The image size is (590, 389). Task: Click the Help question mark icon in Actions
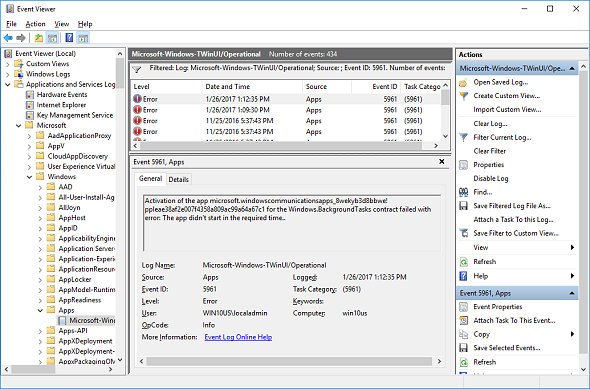click(x=464, y=276)
